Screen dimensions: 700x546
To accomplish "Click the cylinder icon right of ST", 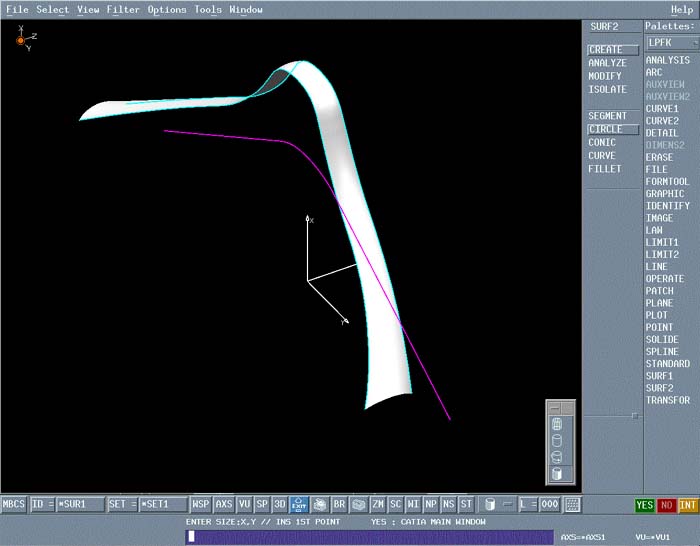I will coord(489,505).
